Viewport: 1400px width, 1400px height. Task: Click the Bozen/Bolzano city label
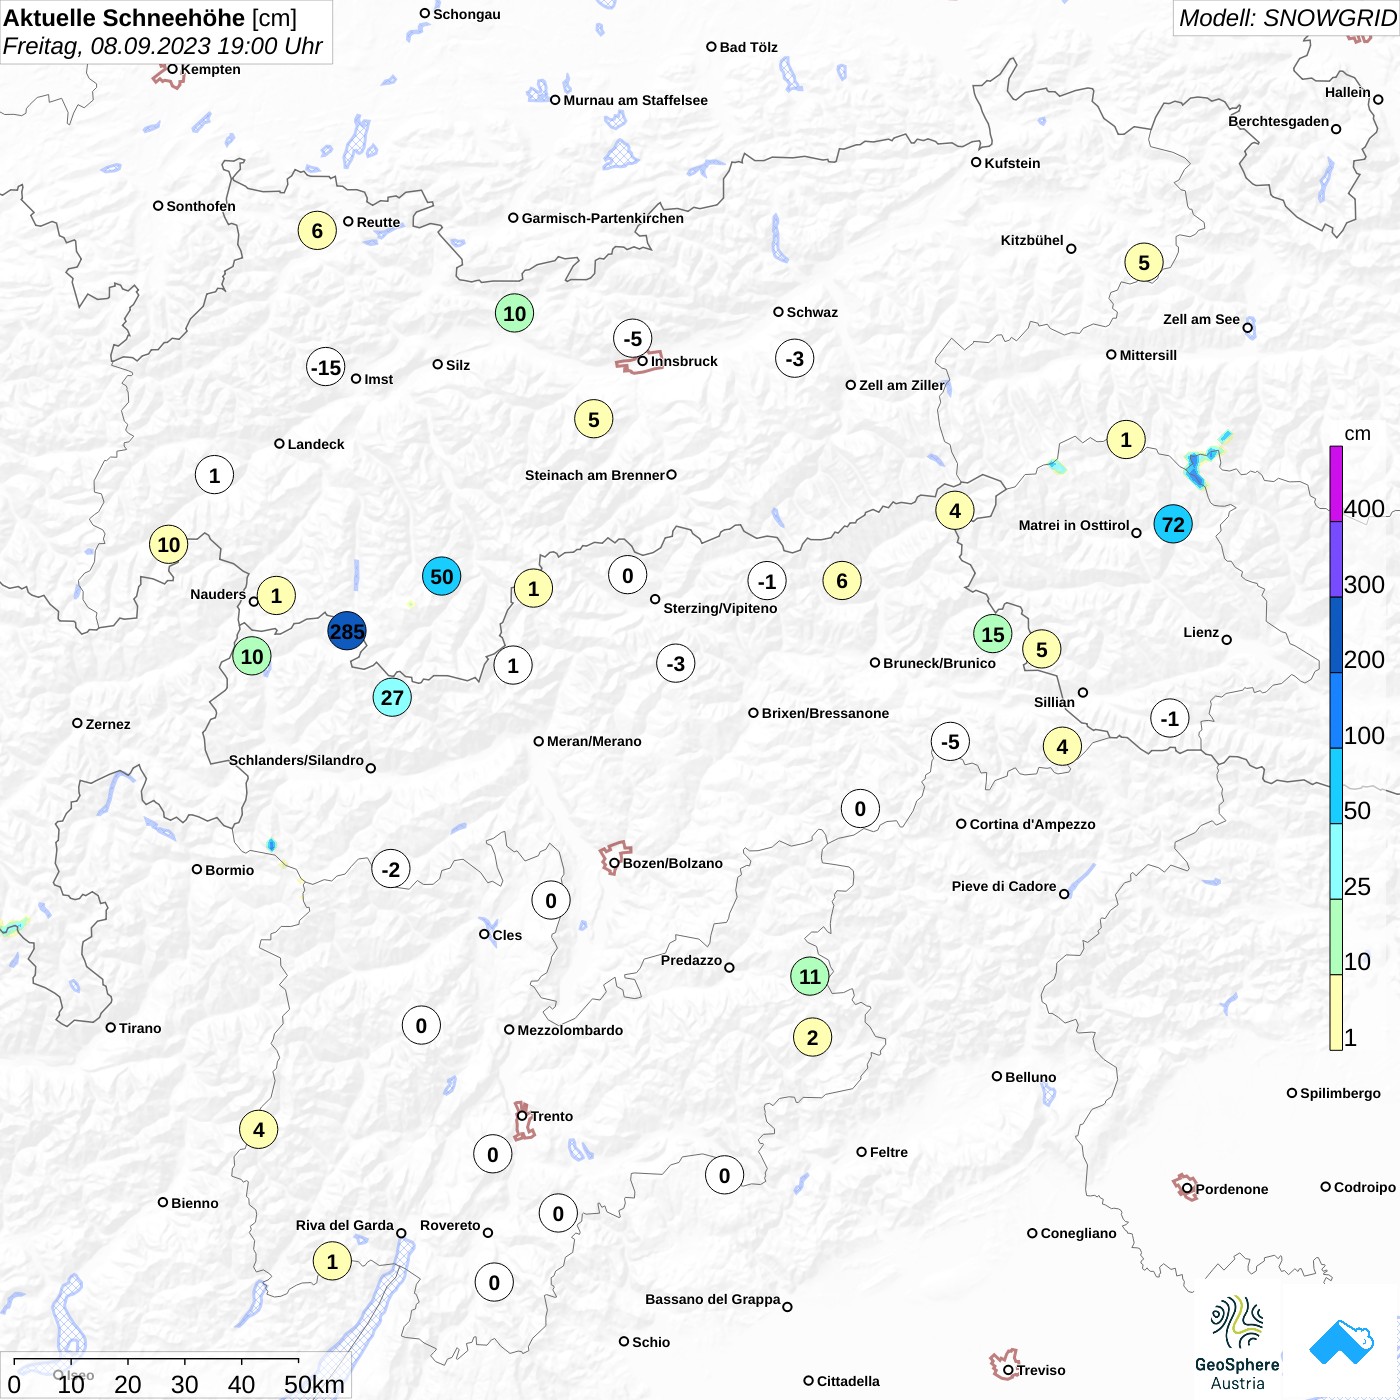[673, 863]
